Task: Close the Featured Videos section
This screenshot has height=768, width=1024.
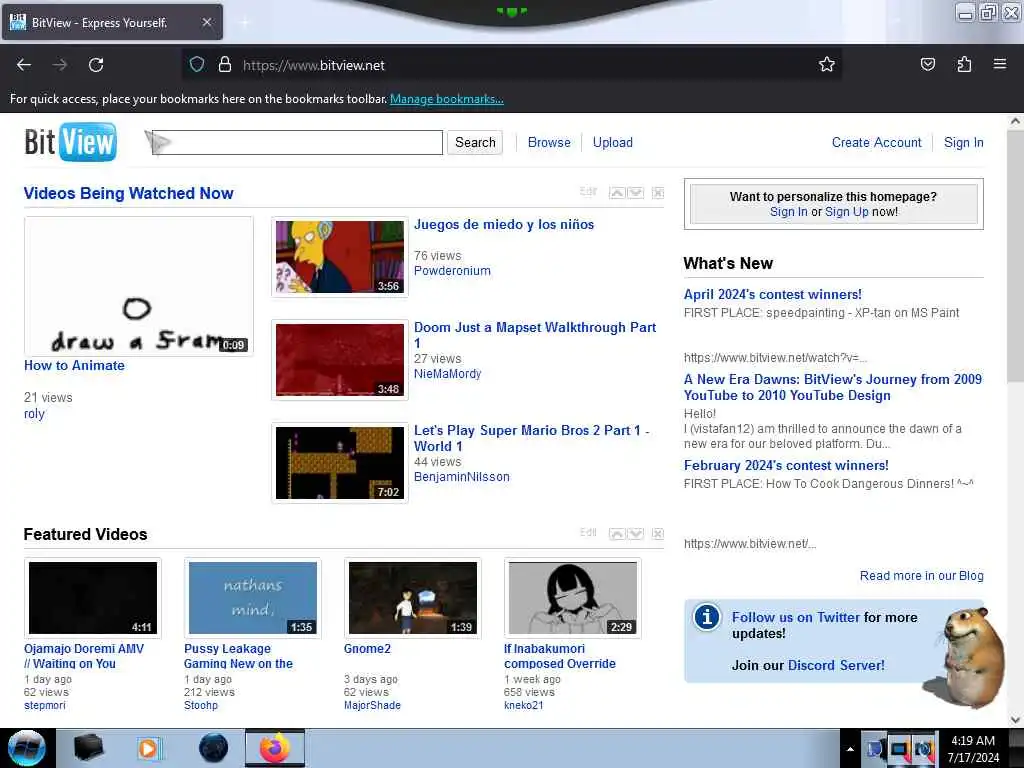Action: [658, 534]
